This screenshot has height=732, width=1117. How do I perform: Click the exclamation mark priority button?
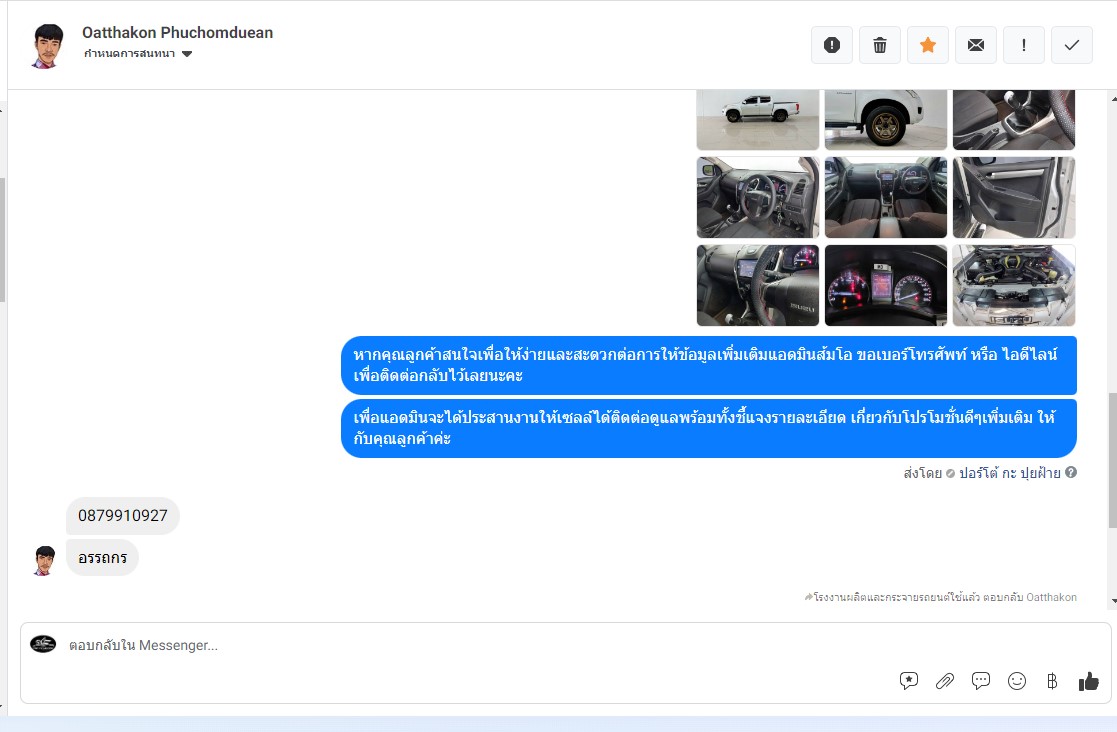1024,45
